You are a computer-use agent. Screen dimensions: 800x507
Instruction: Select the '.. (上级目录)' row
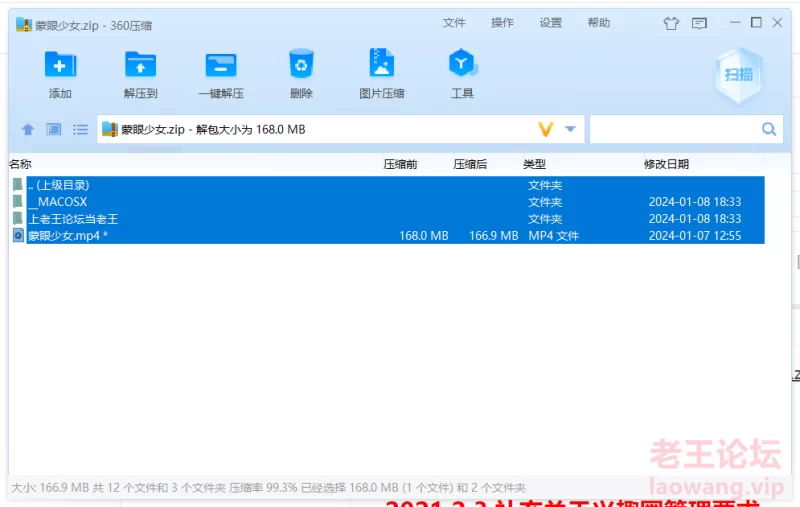(x=395, y=185)
